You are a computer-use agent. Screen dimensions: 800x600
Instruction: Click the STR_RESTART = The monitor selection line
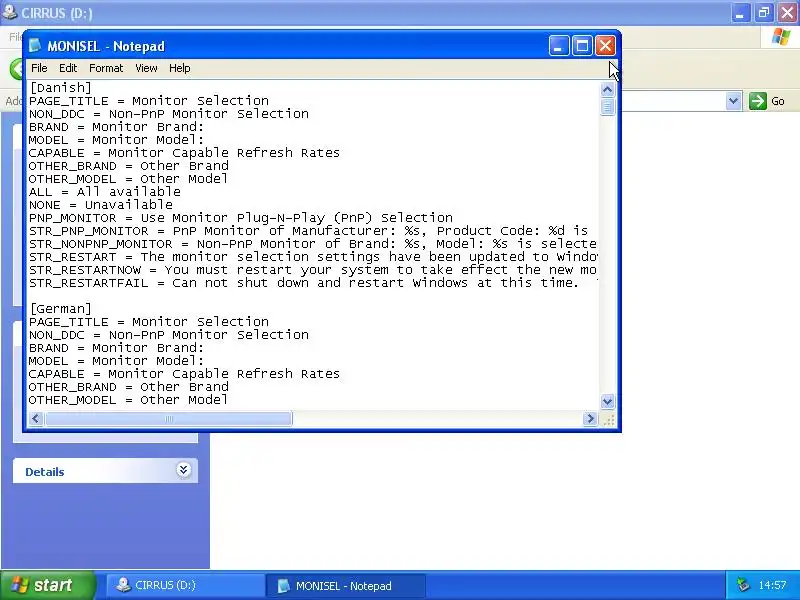coord(313,257)
